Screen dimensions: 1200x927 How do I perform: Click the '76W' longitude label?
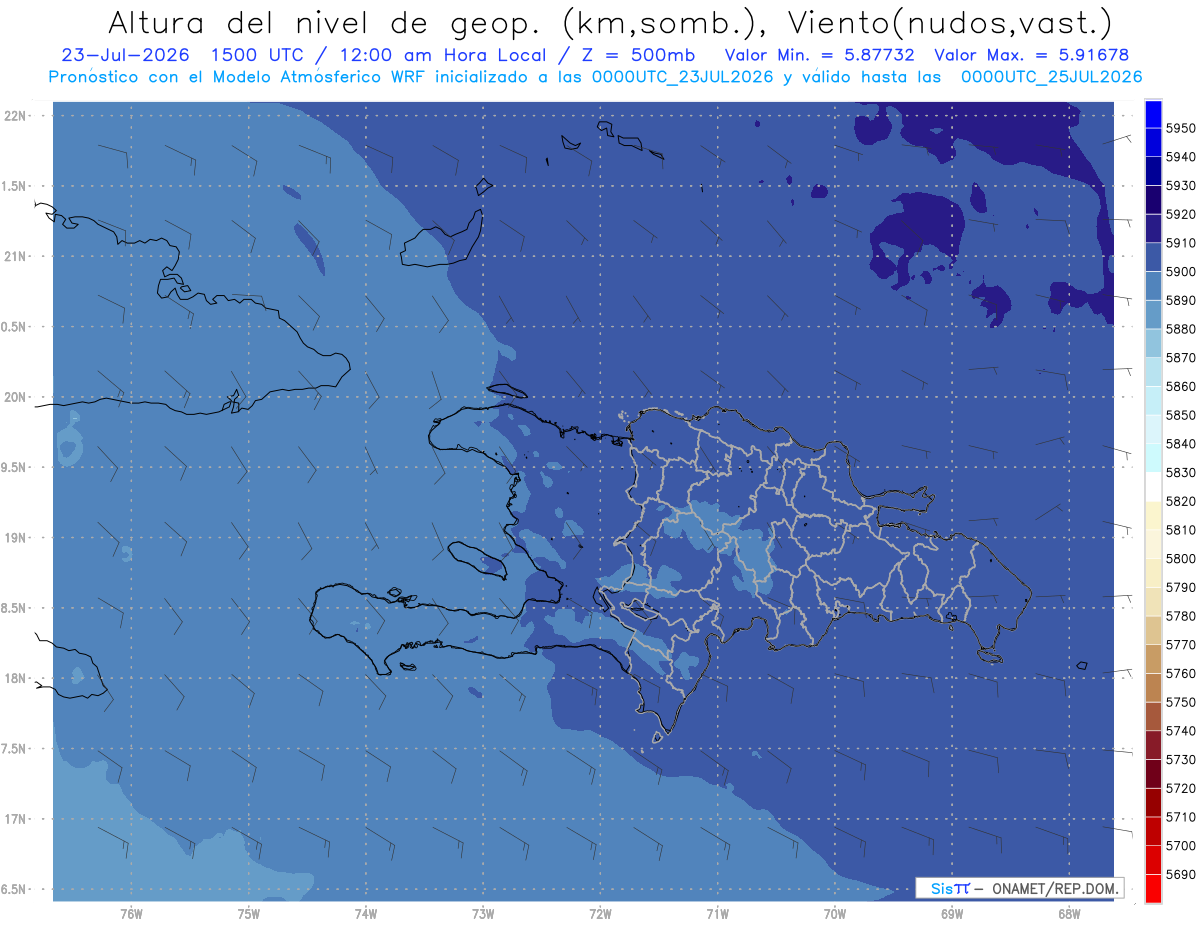(x=131, y=914)
